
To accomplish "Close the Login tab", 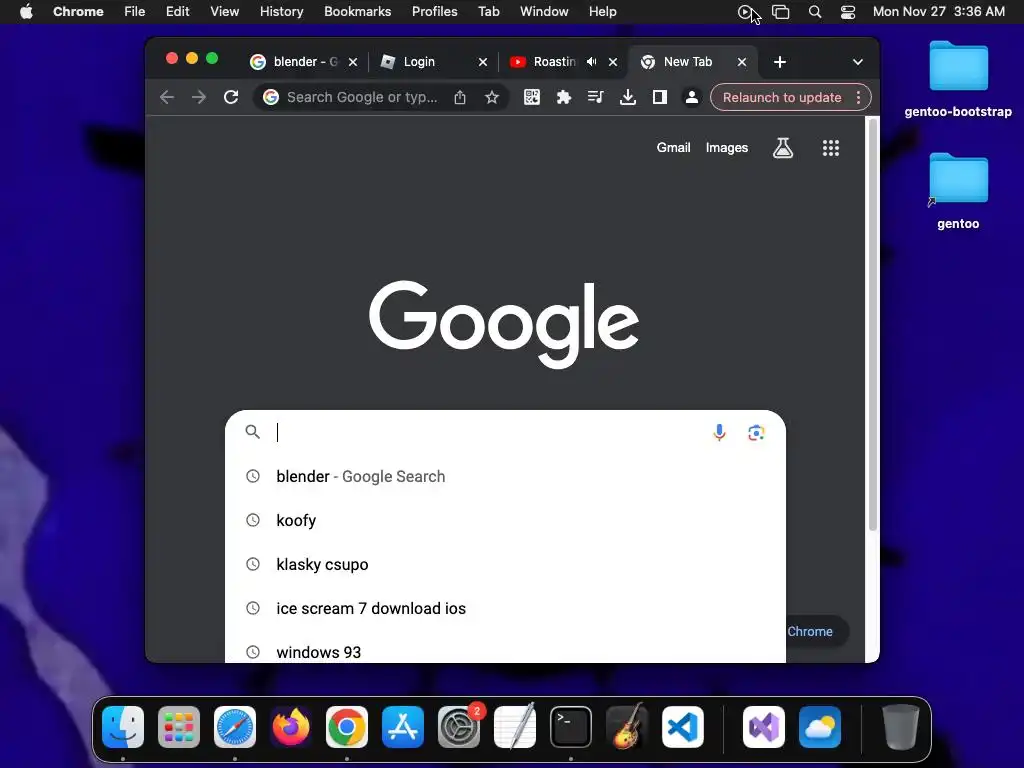I will [x=483, y=62].
